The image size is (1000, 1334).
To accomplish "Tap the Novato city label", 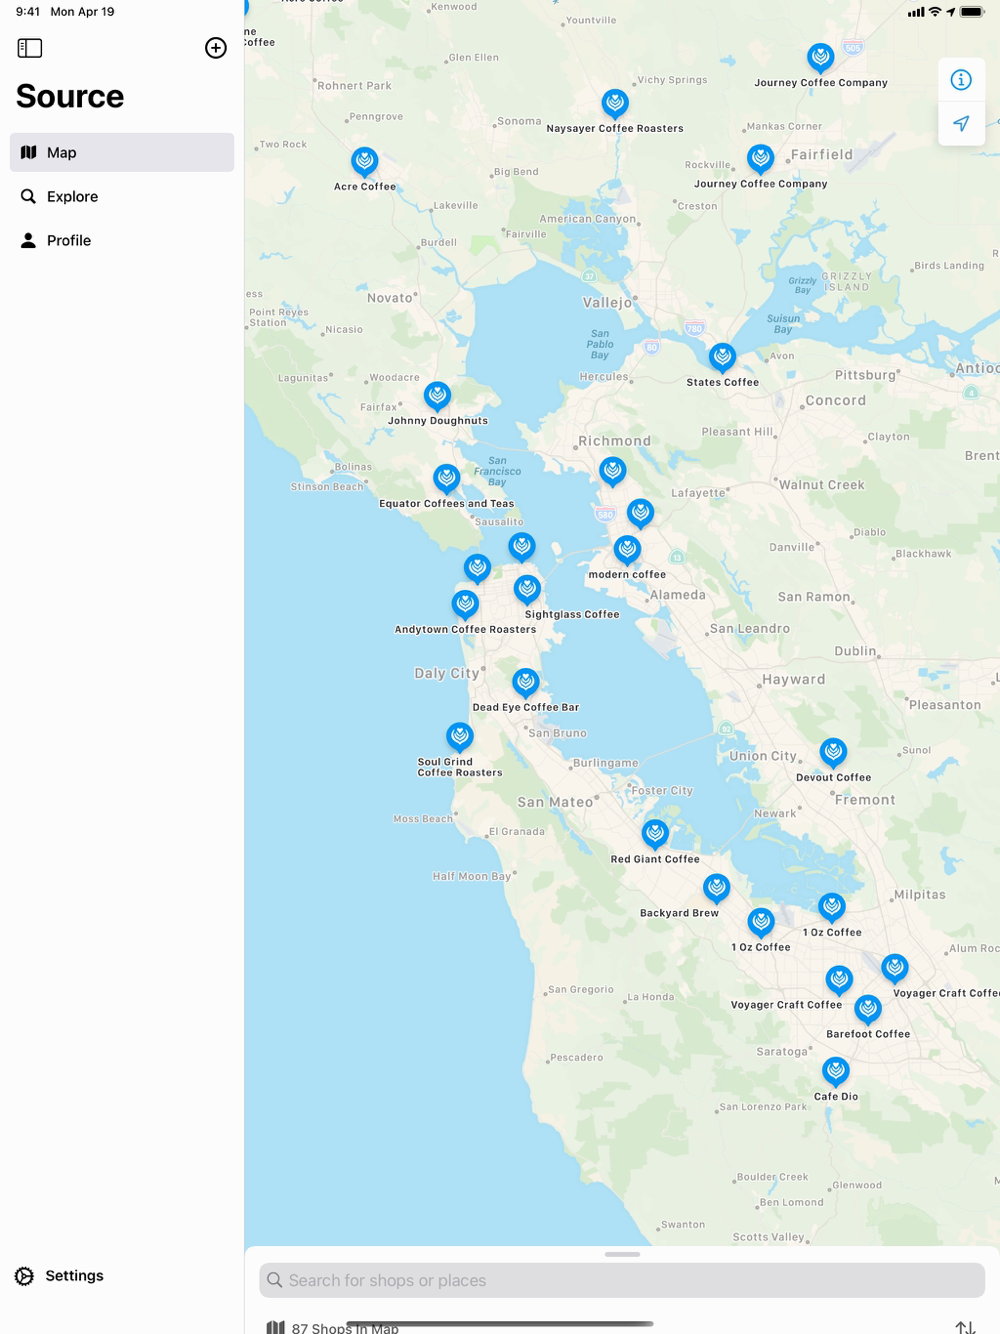I will point(390,298).
